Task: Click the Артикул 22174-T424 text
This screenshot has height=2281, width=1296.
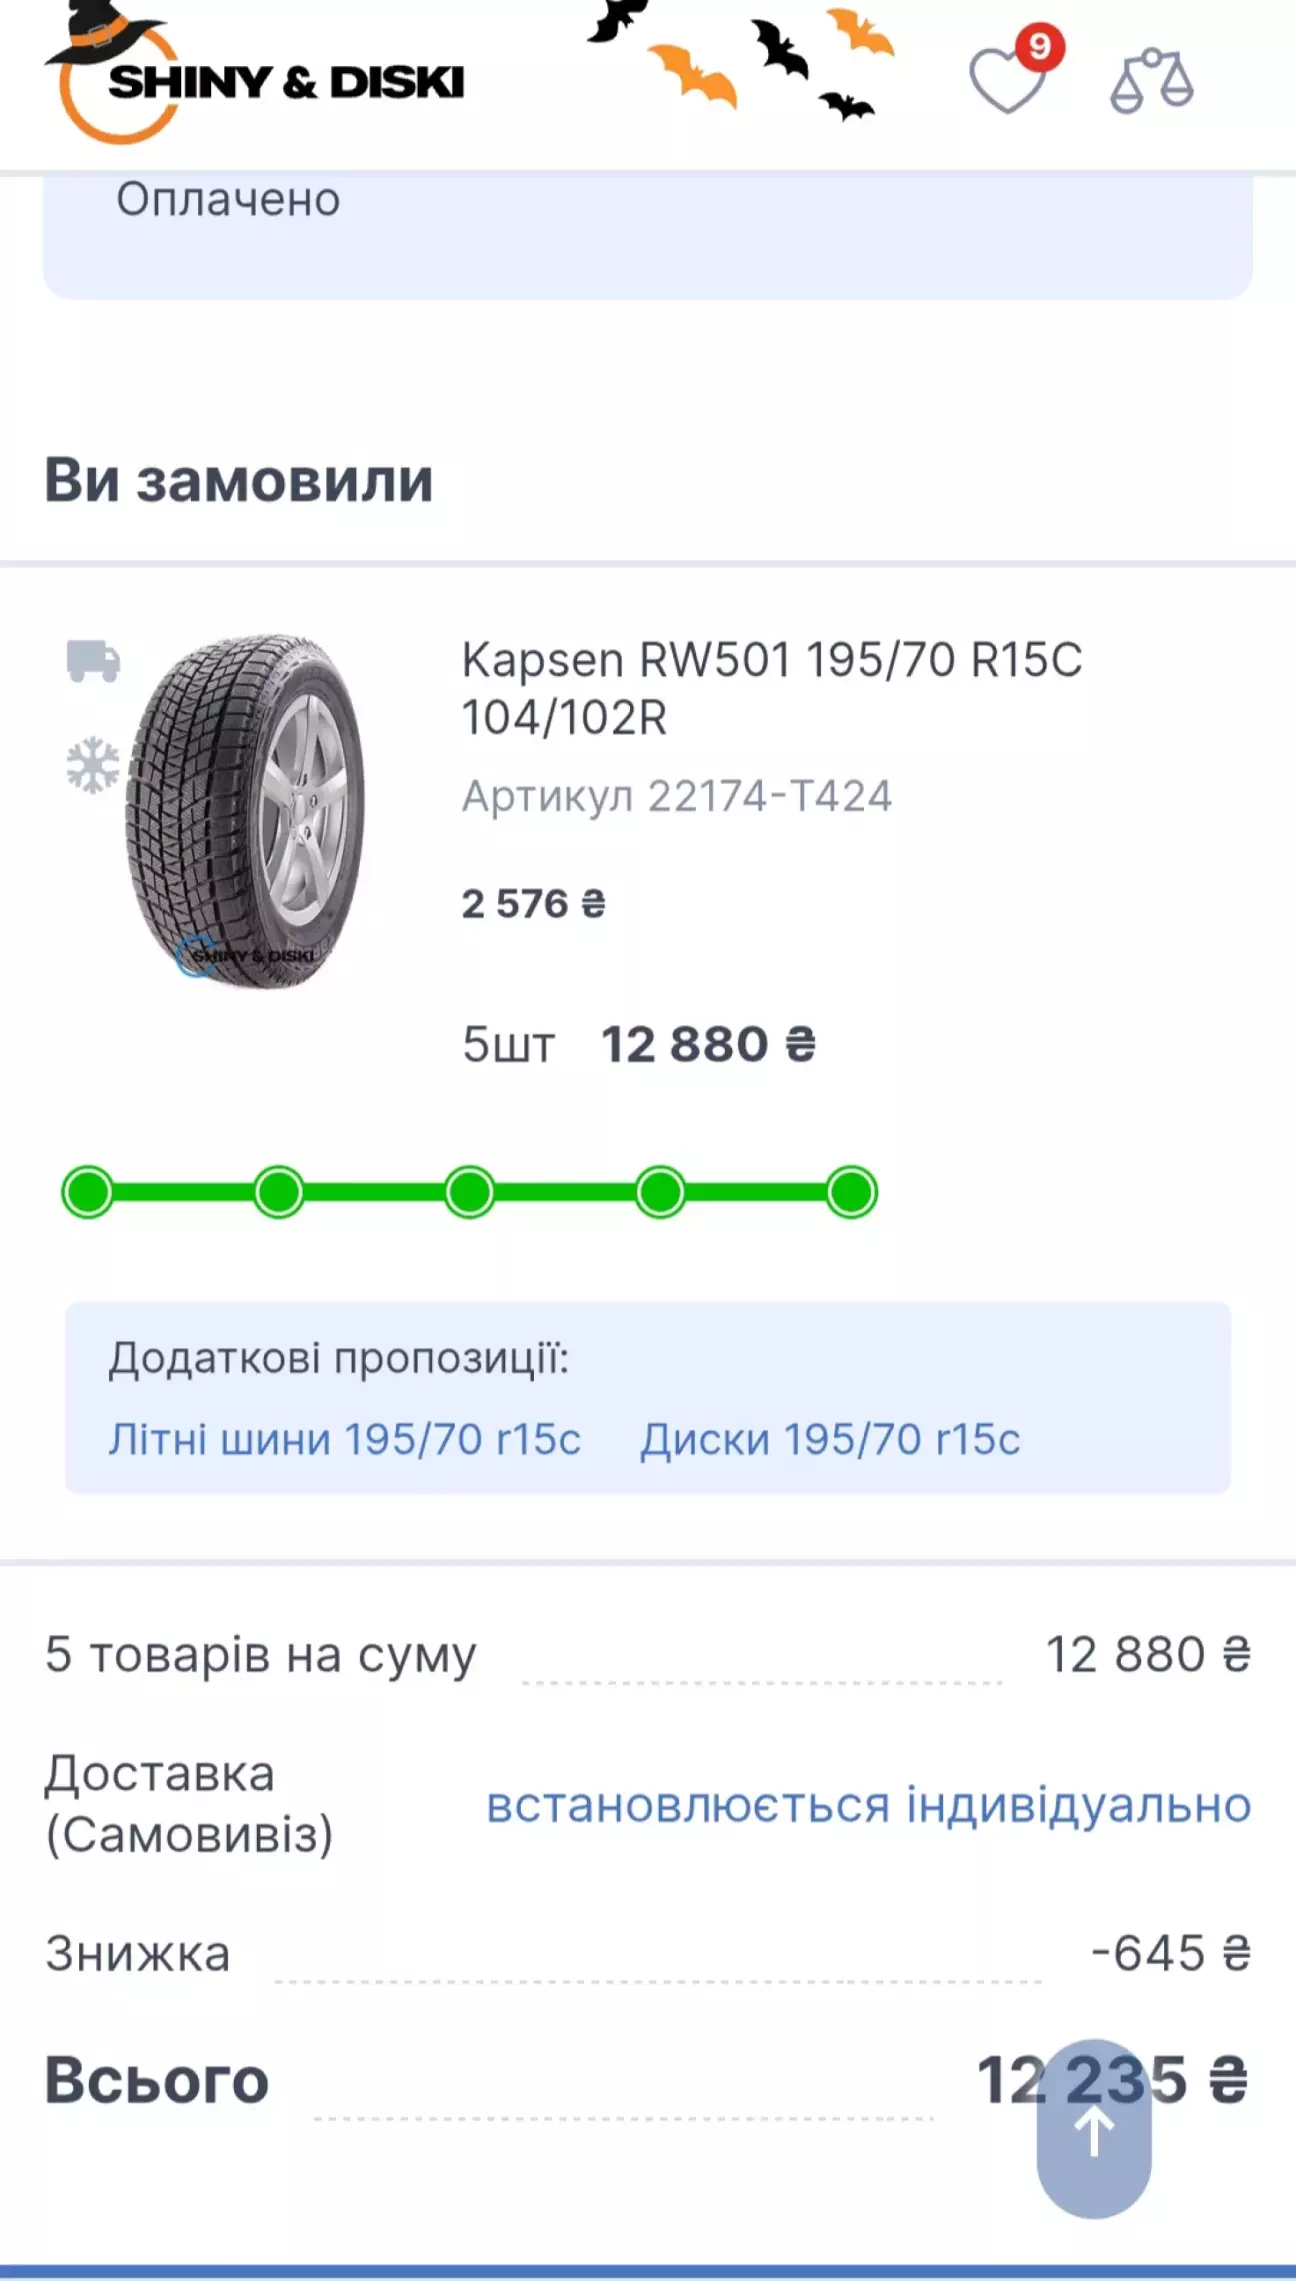Action: click(676, 796)
